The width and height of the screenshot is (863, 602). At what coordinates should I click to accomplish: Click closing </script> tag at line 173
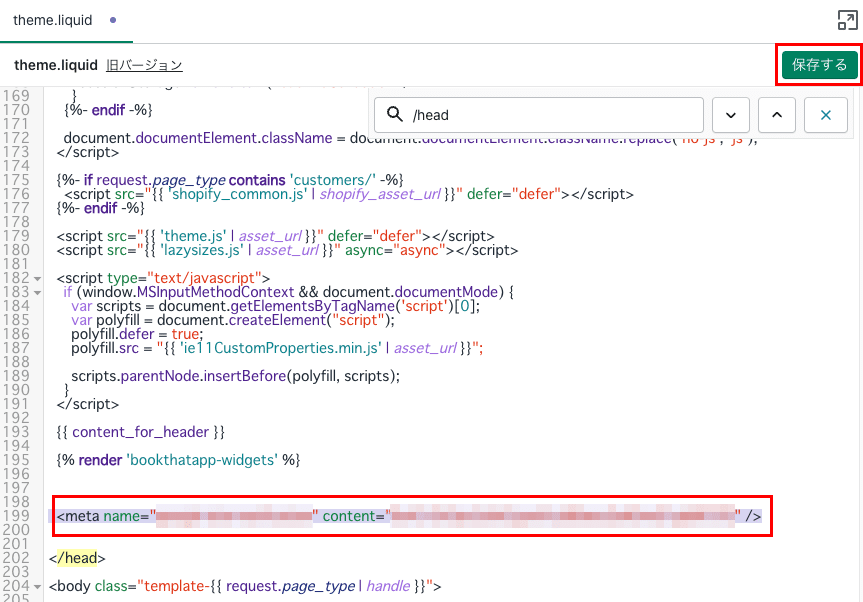88,152
